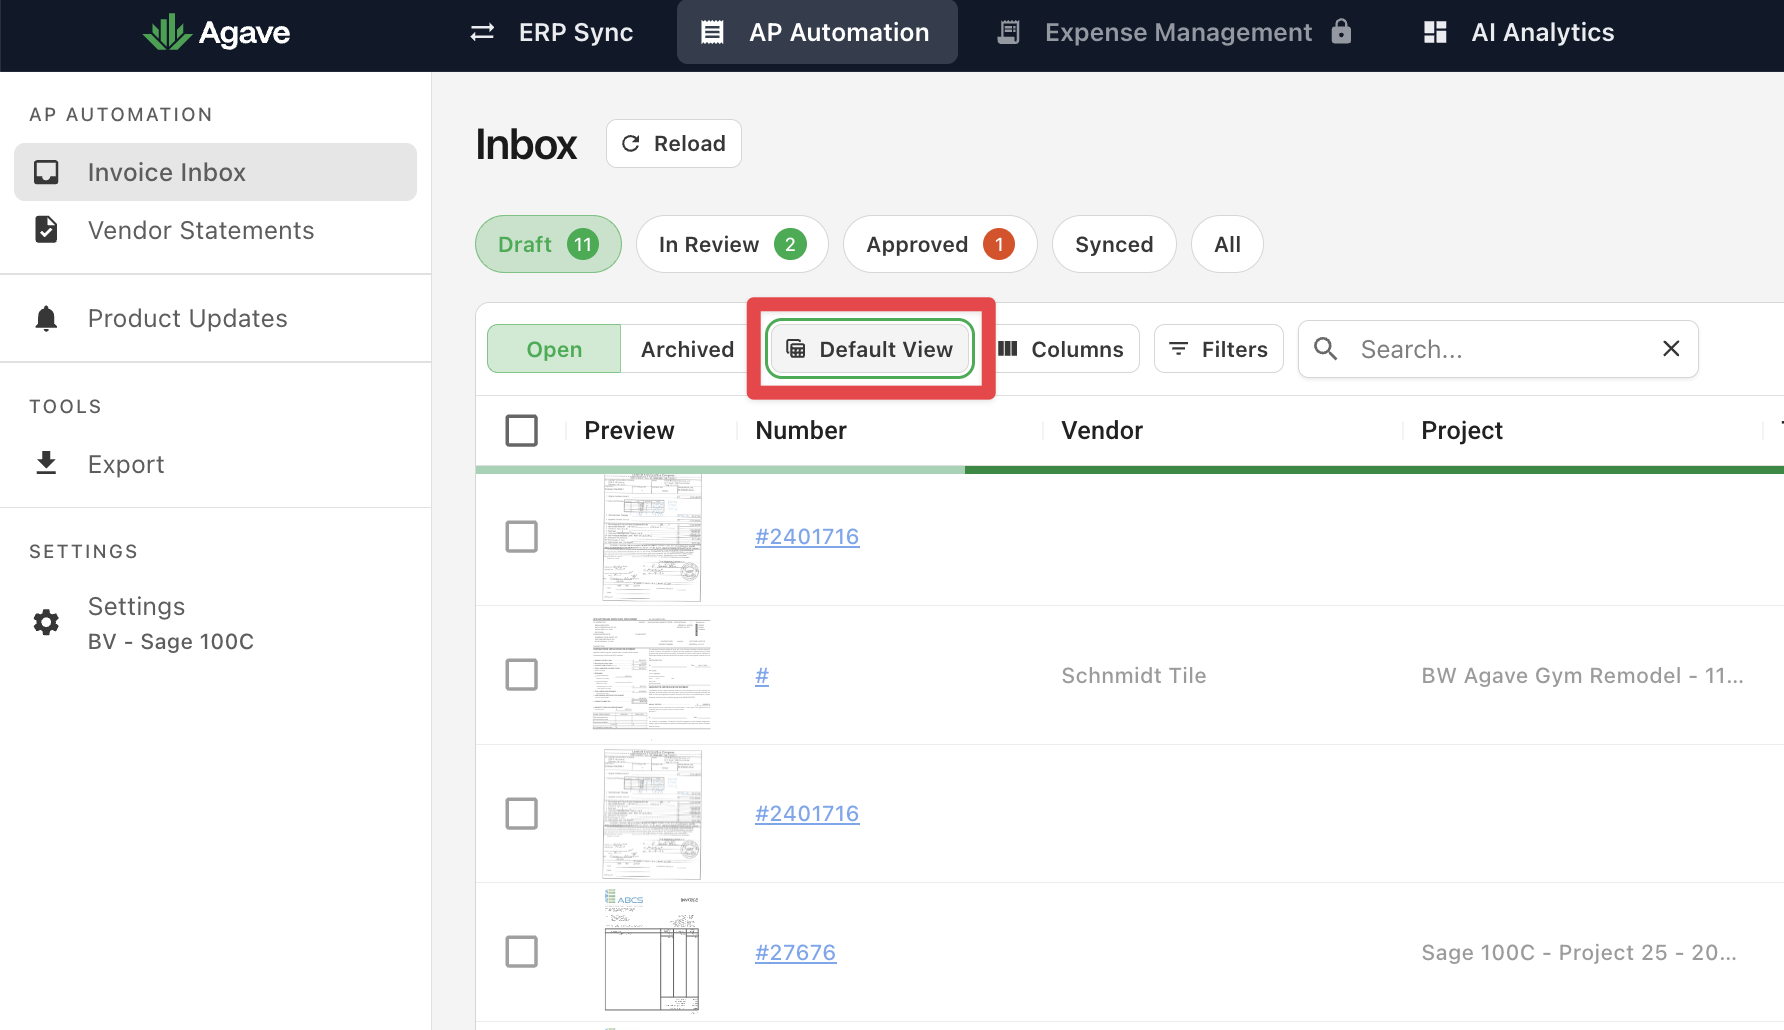Screen dimensions: 1784x1030
Task: Click the Product Updates bell icon
Action: [x=46, y=318]
